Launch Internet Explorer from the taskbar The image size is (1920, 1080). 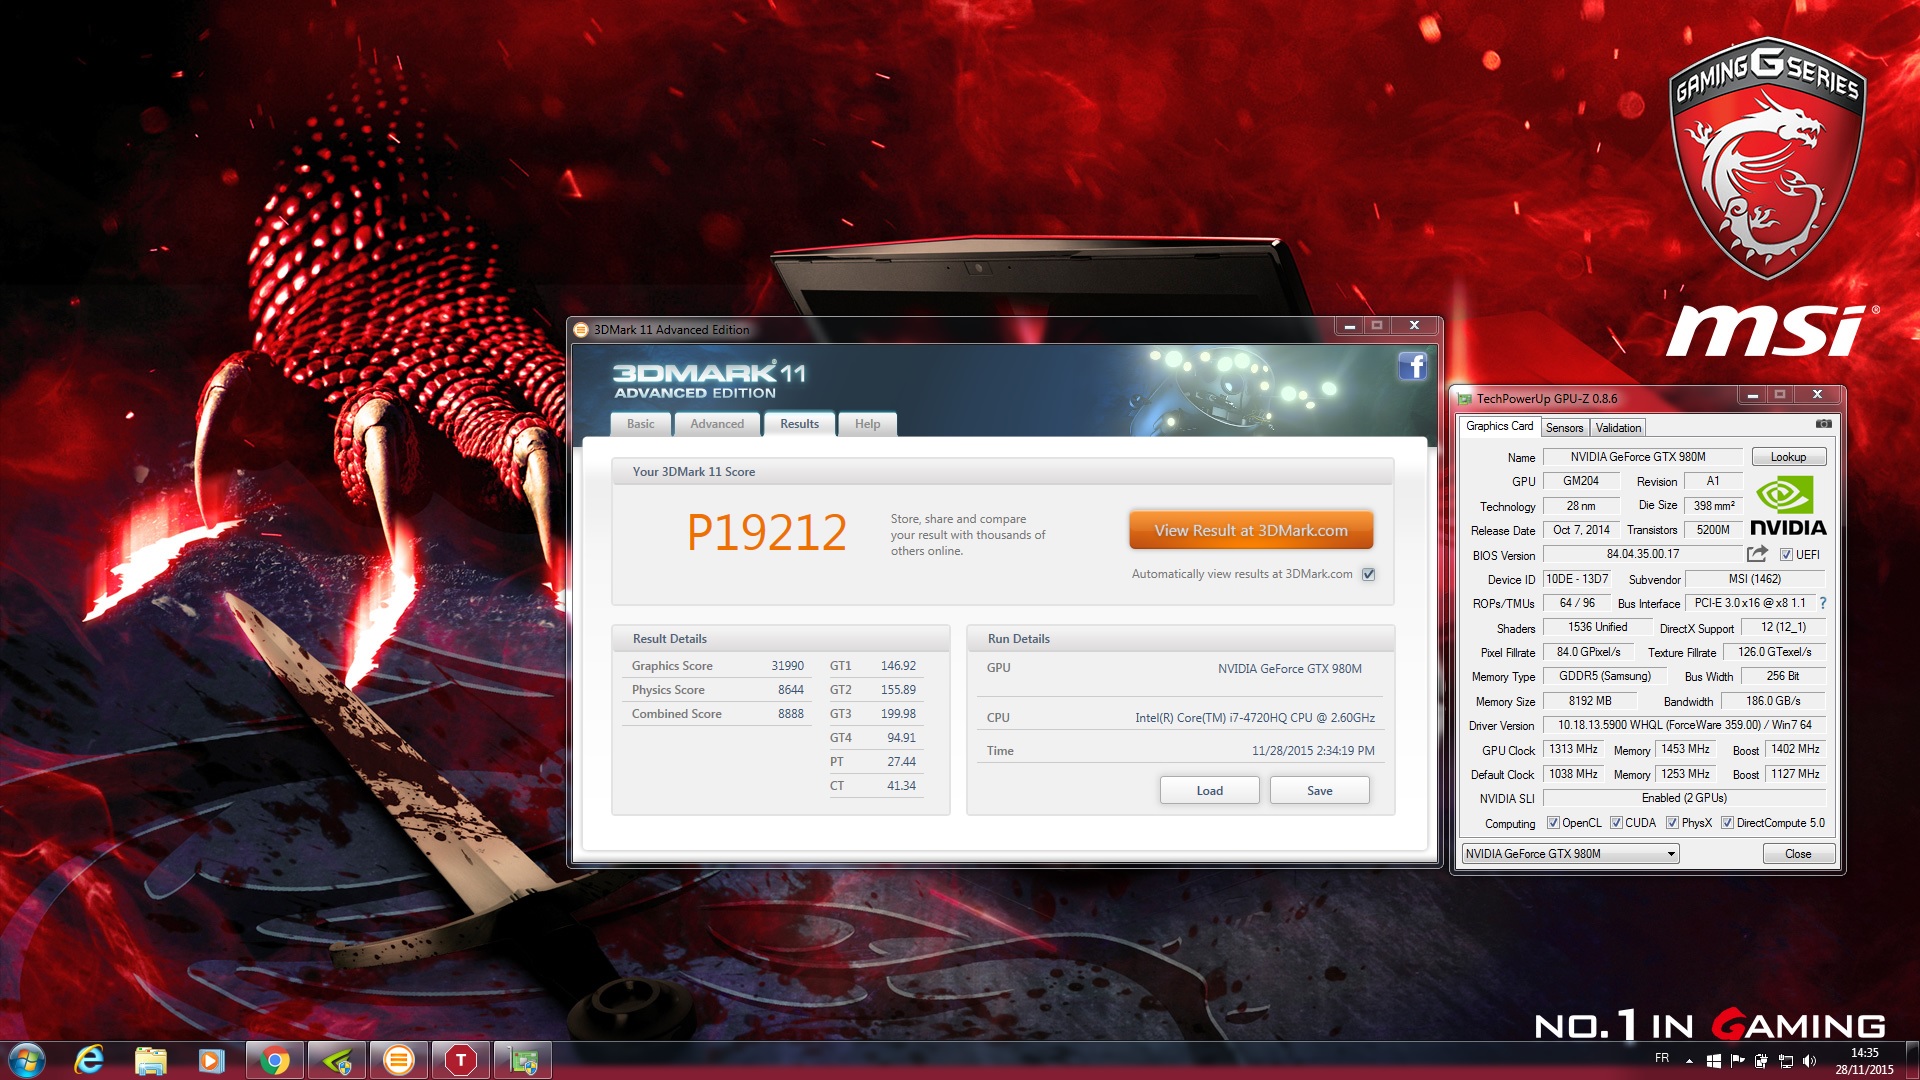89,1060
